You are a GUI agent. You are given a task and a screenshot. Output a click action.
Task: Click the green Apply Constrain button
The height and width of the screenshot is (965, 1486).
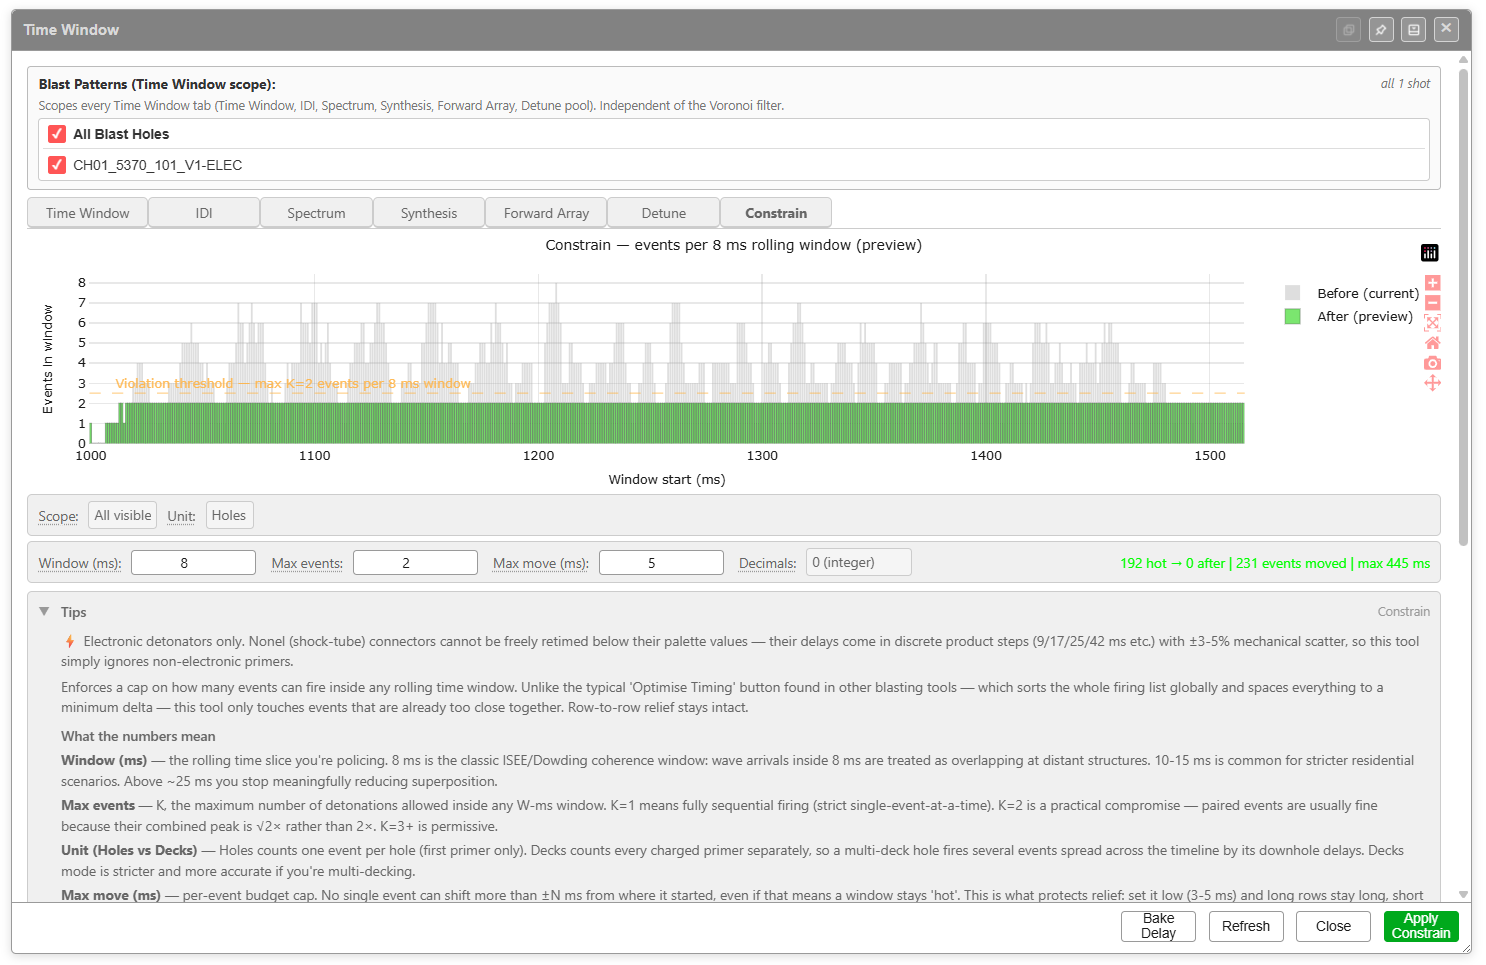pyautogui.click(x=1421, y=926)
